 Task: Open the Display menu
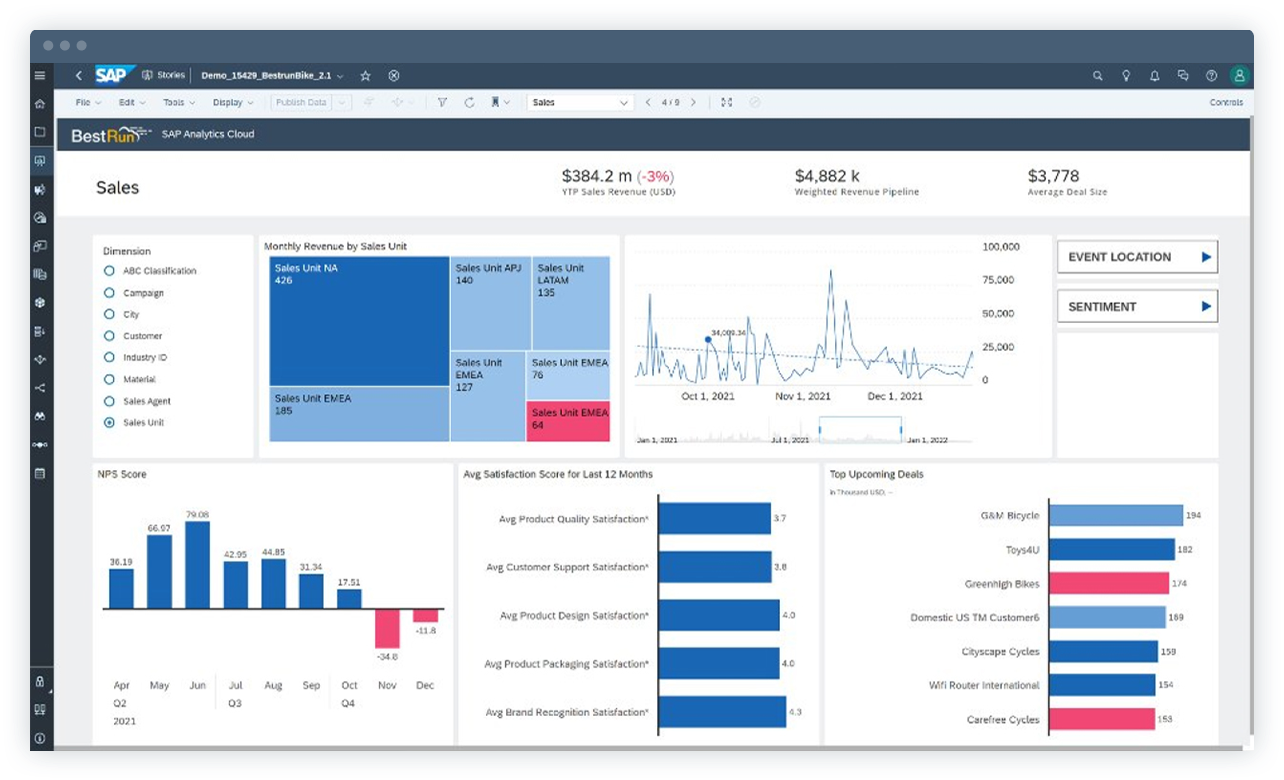tap(232, 102)
